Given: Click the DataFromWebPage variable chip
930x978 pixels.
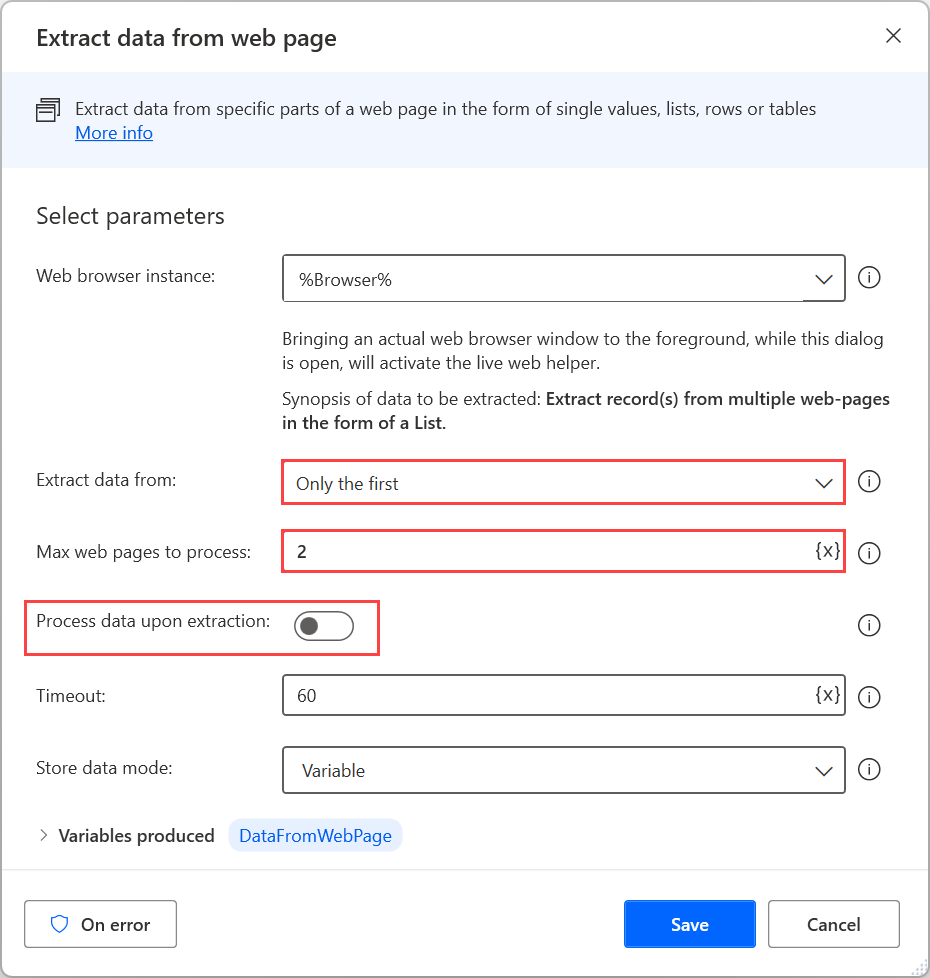Looking at the screenshot, I should click(x=315, y=835).
